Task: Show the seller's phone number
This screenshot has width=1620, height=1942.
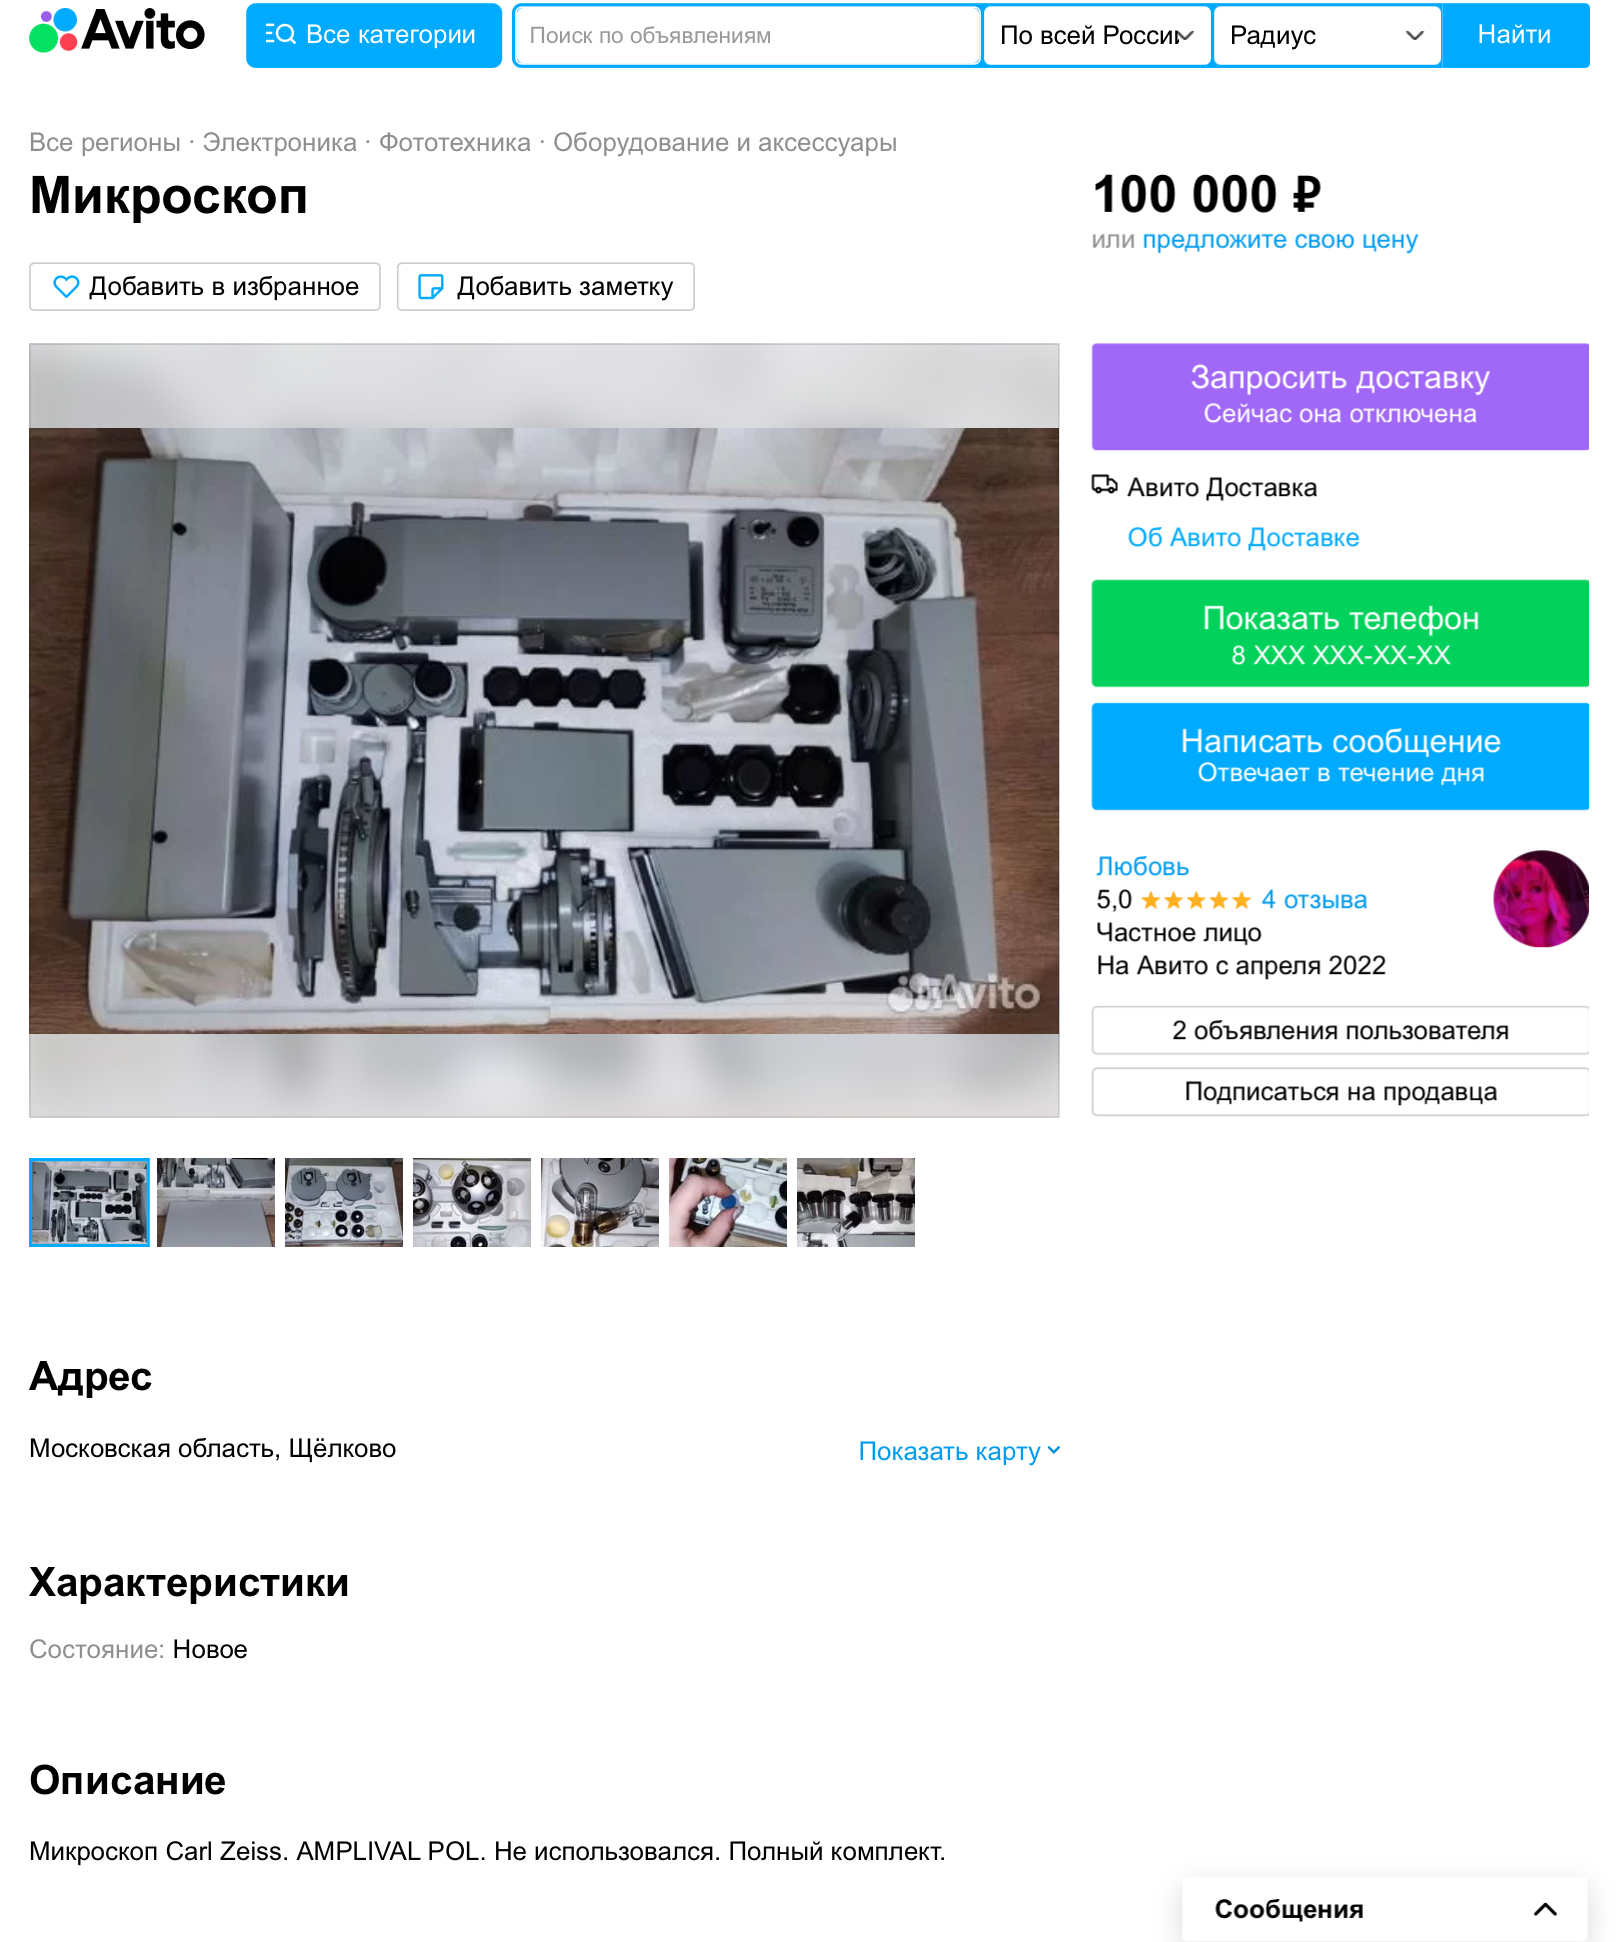Action: pyautogui.click(x=1340, y=633)
